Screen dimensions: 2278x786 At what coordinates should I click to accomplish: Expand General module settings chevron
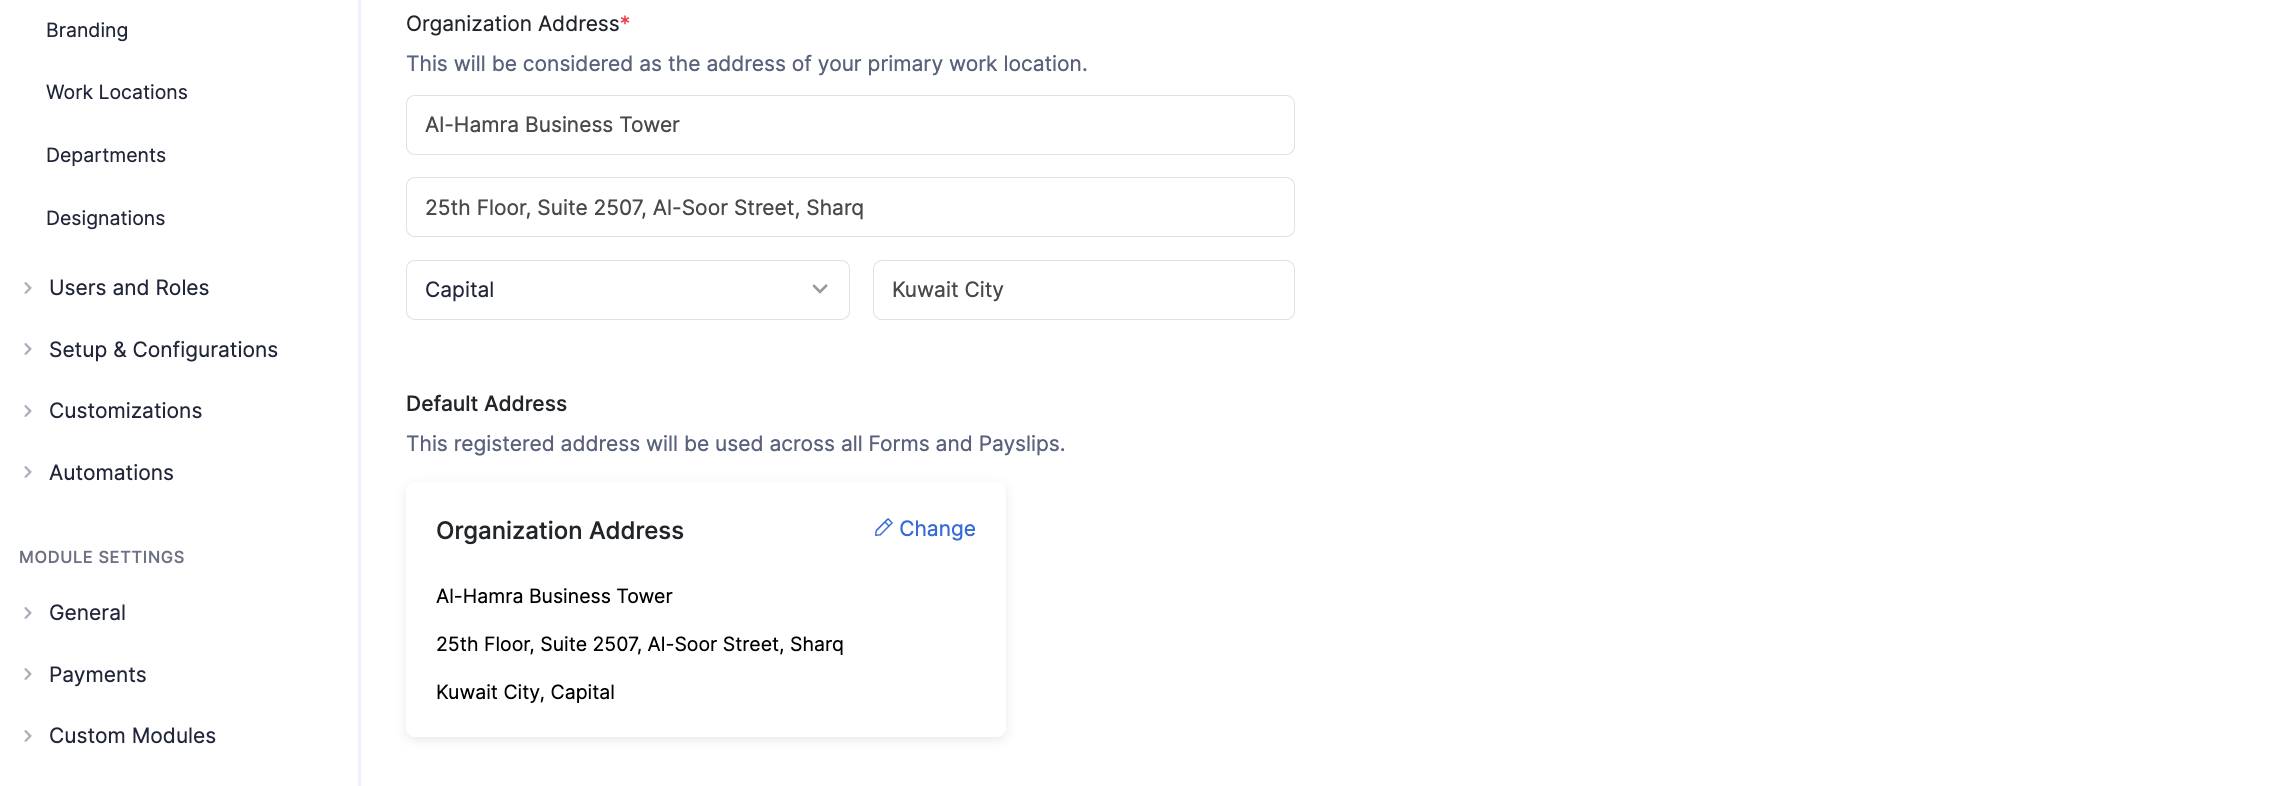[x=28, y=613]
